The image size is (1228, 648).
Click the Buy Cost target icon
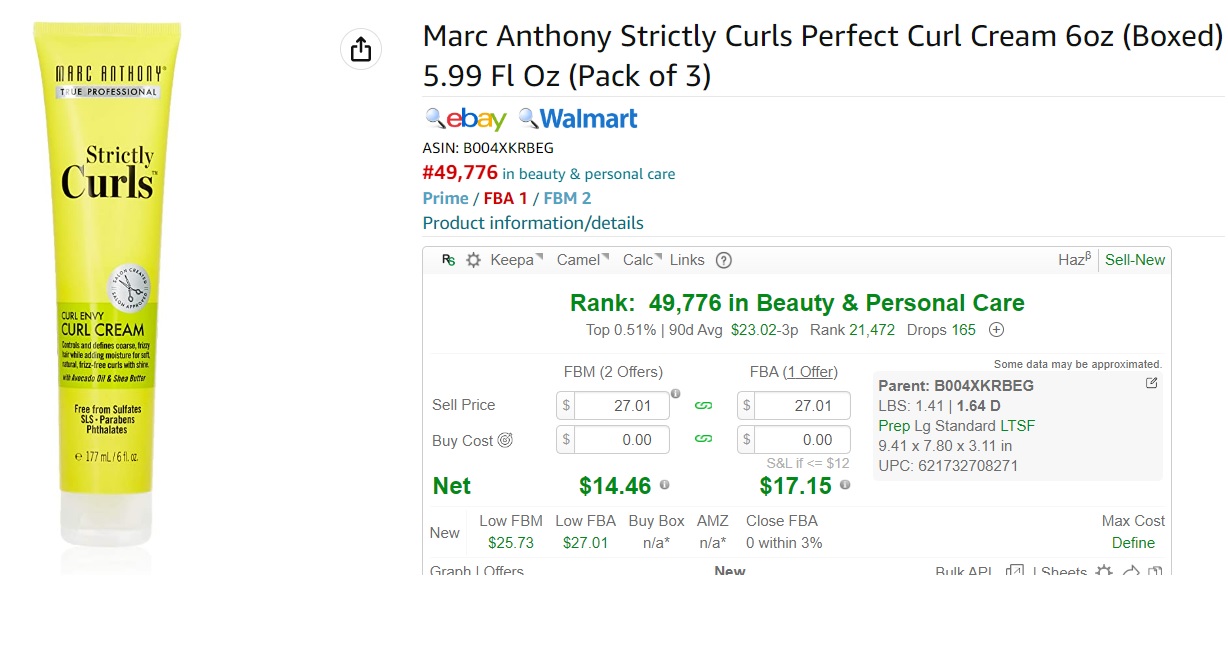pyautogui.click(x=505, y=440)
